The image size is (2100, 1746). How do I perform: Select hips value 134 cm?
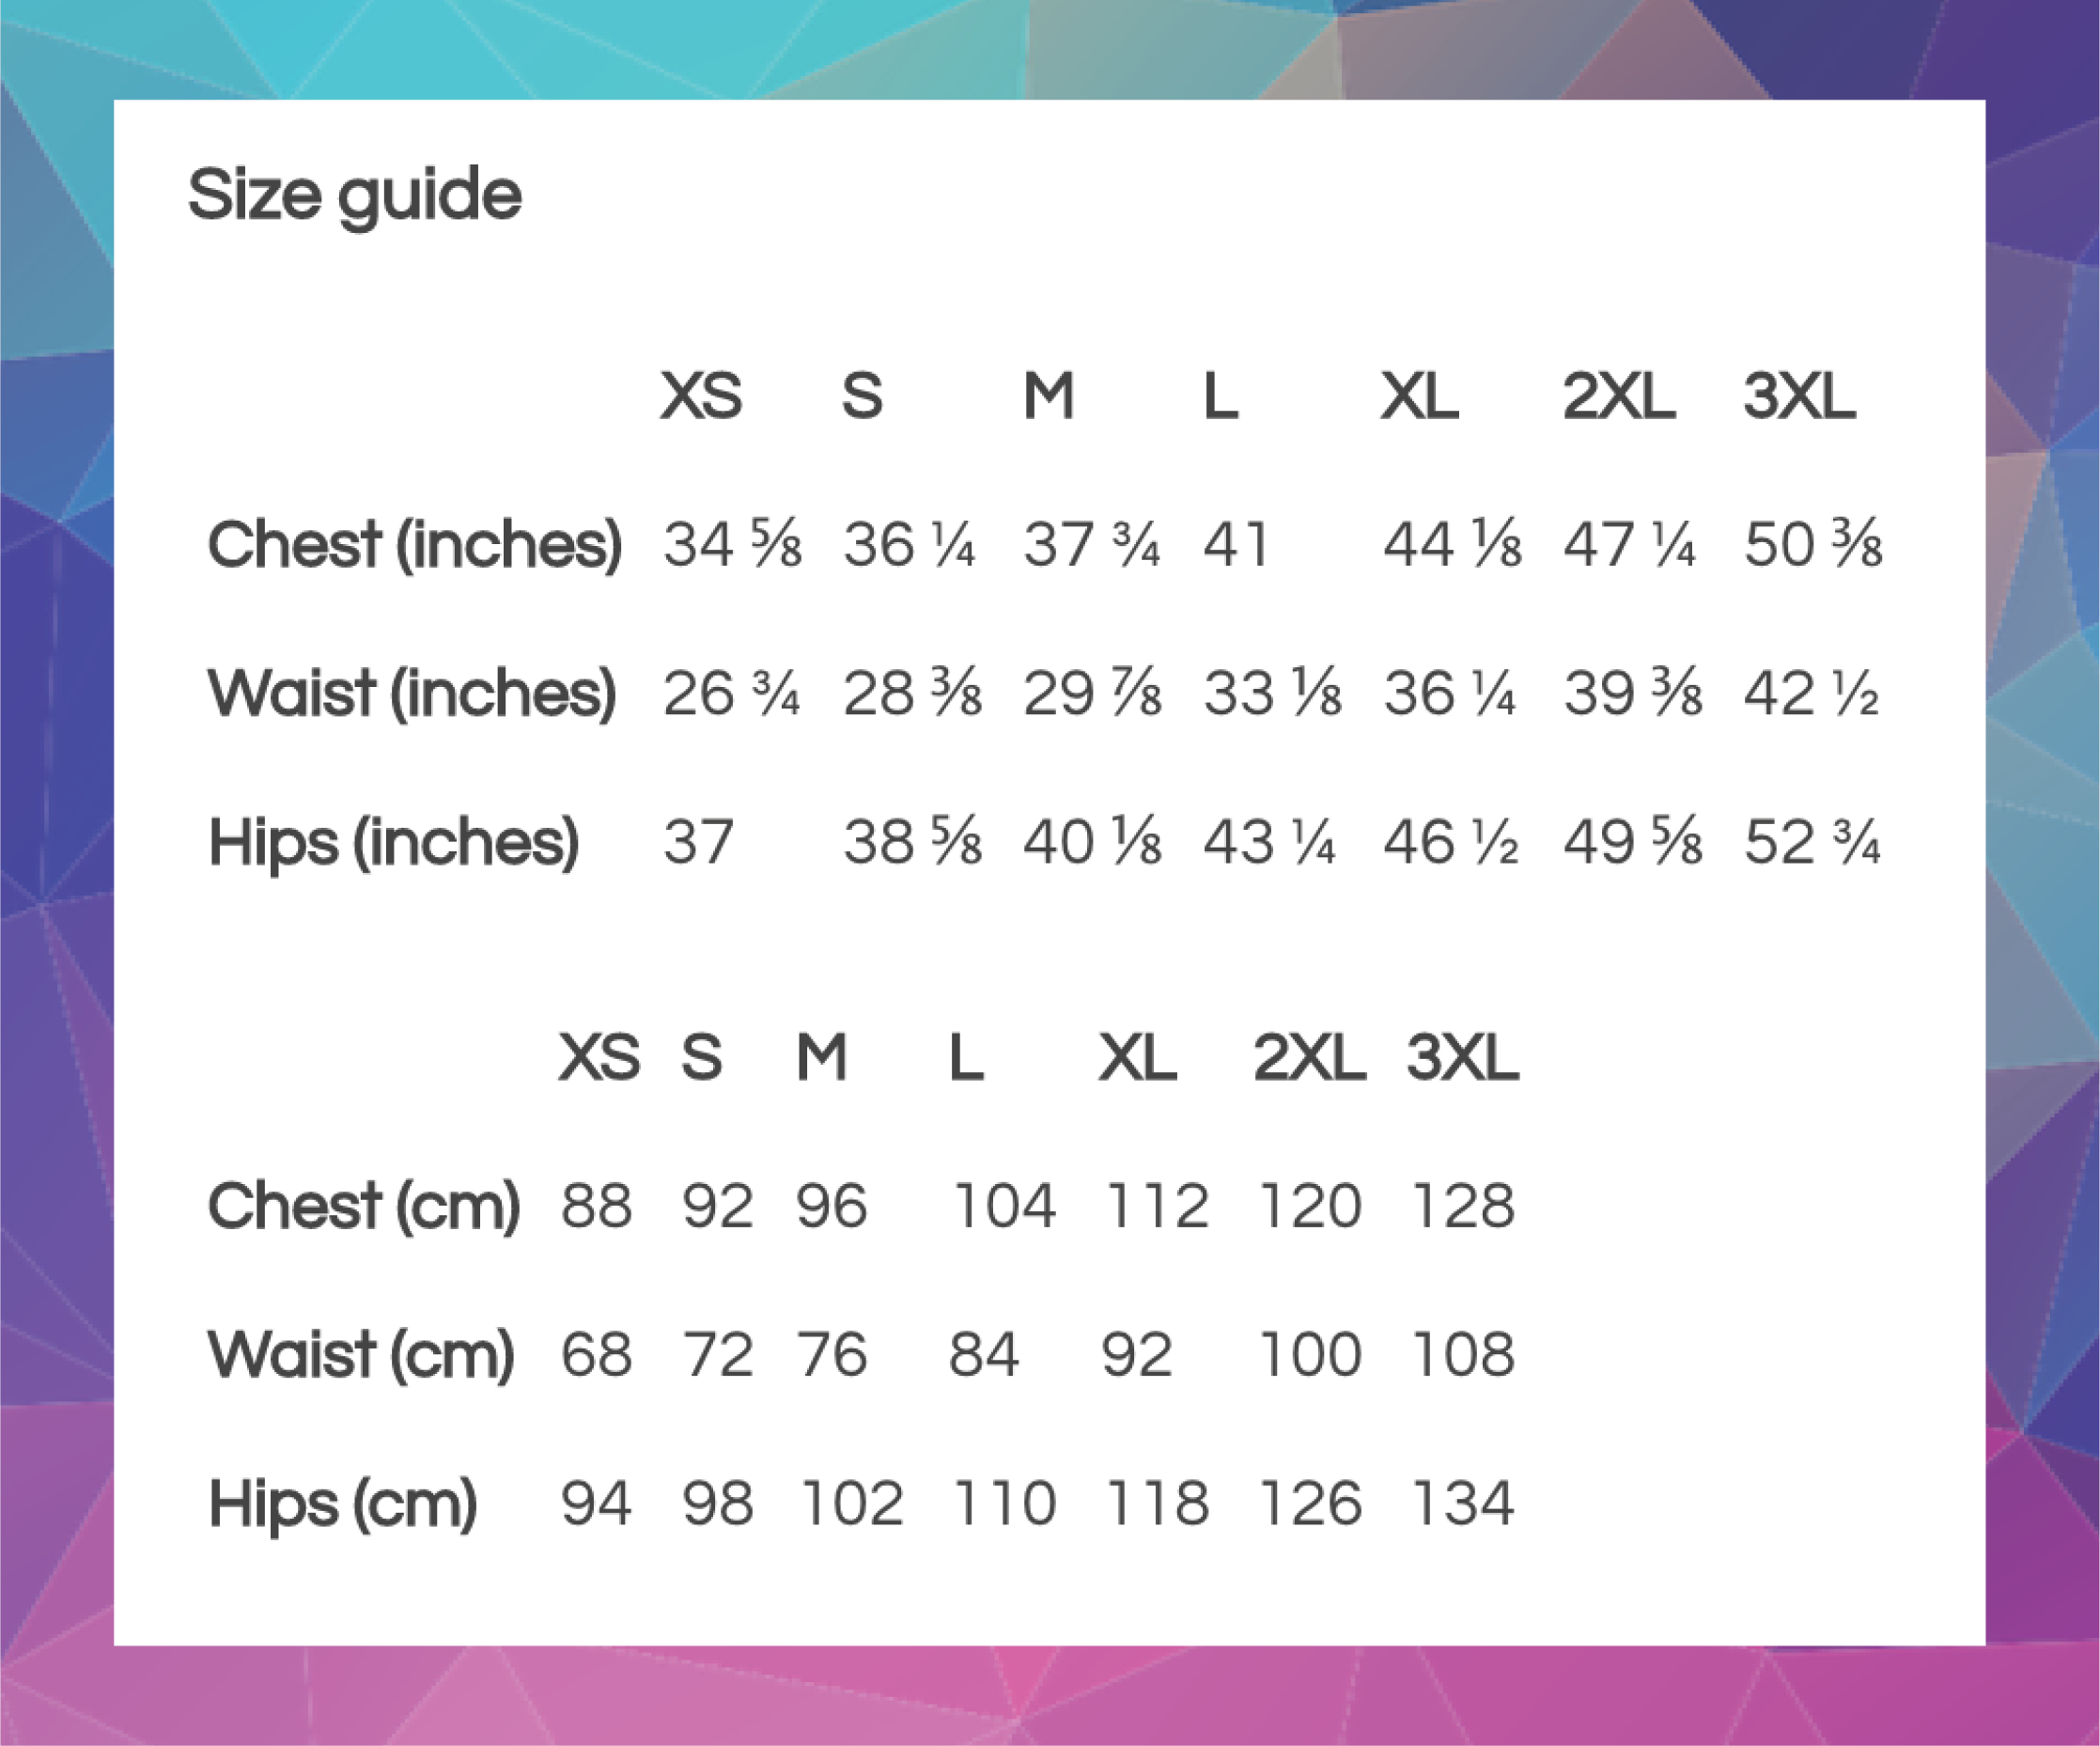1463,1503
